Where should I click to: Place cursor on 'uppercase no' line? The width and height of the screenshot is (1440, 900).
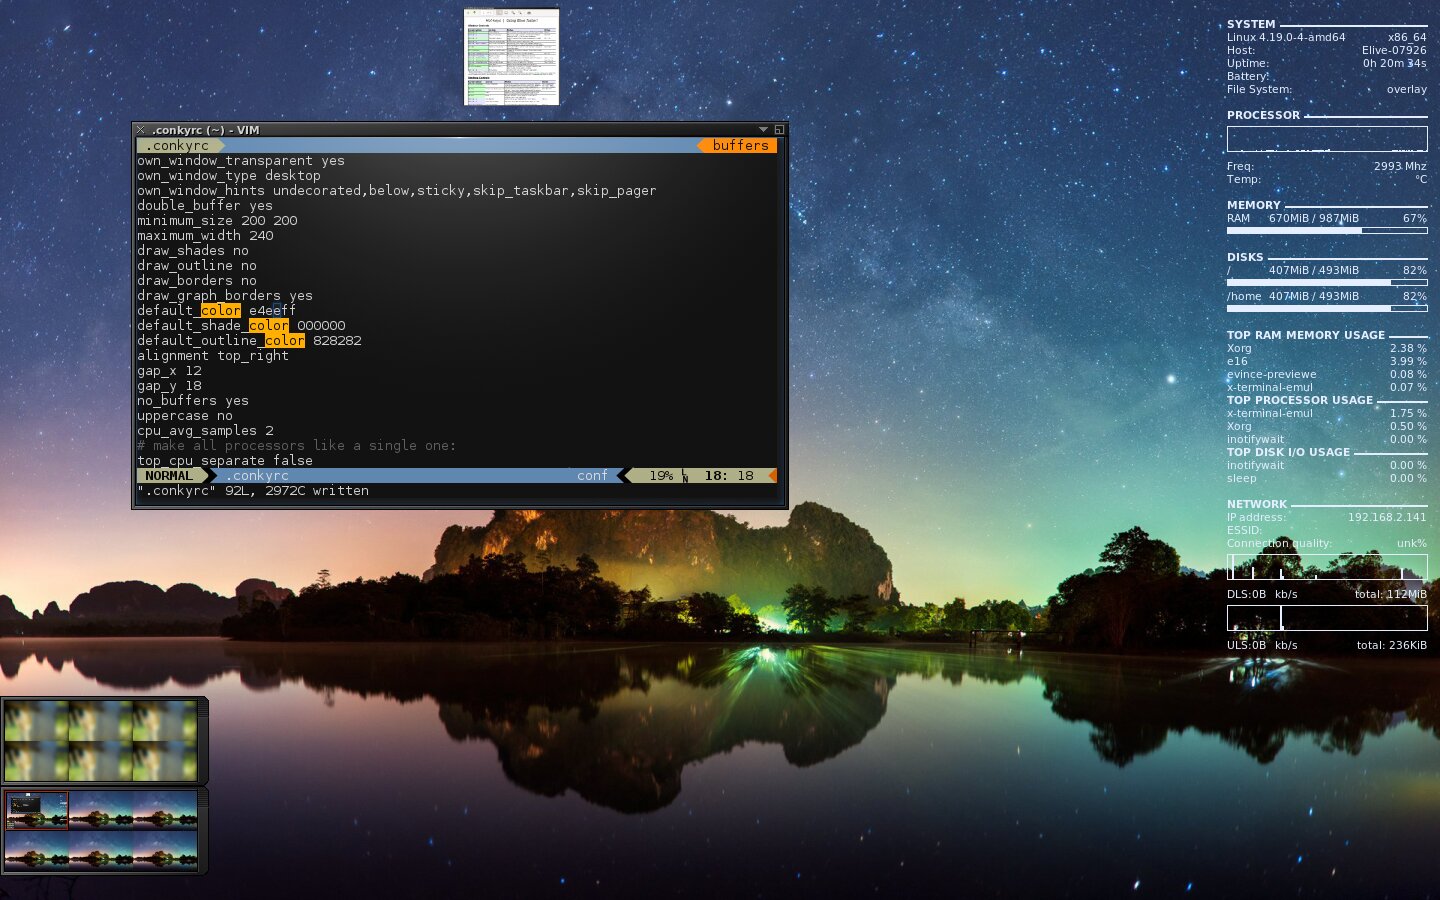(185, 416)
